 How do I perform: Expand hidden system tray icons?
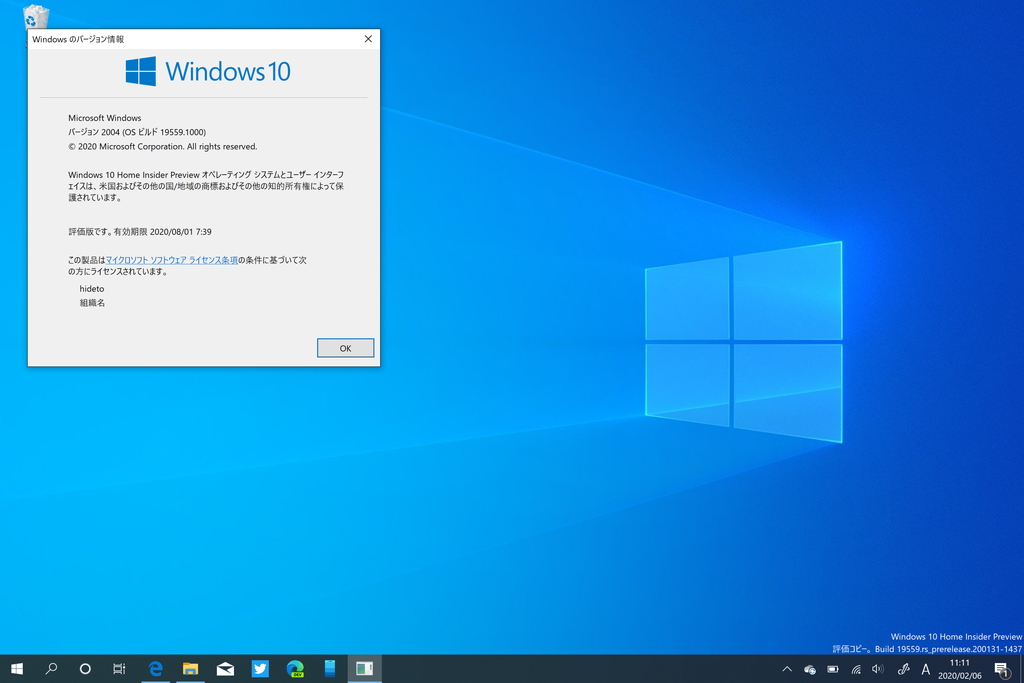pyautogui.click(x=787, y=670)
